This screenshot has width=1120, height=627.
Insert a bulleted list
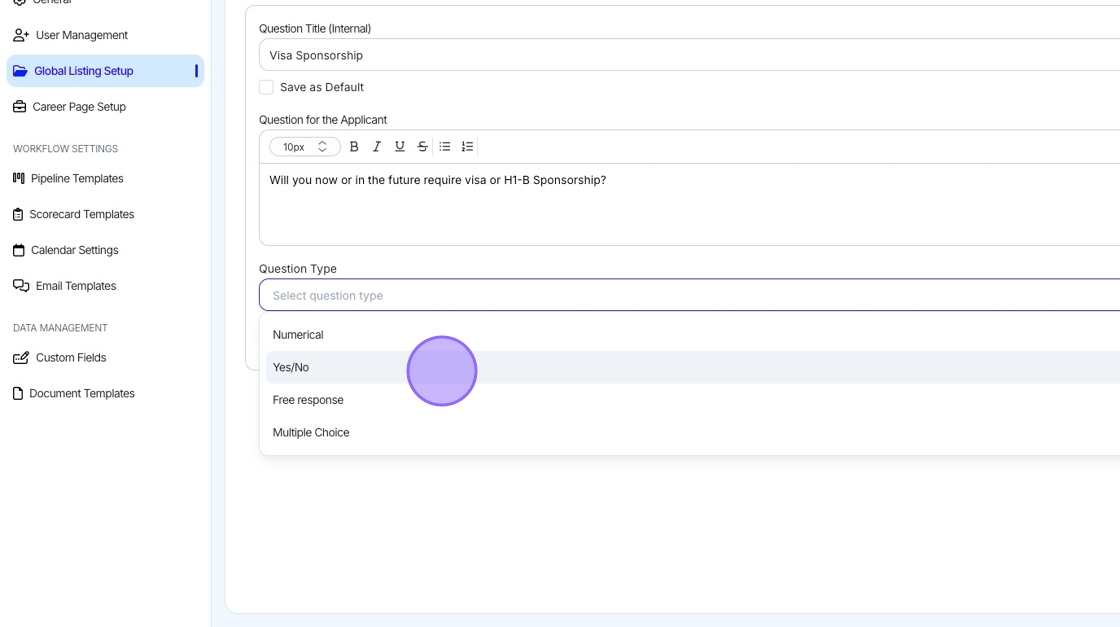[x=445, y=147]
